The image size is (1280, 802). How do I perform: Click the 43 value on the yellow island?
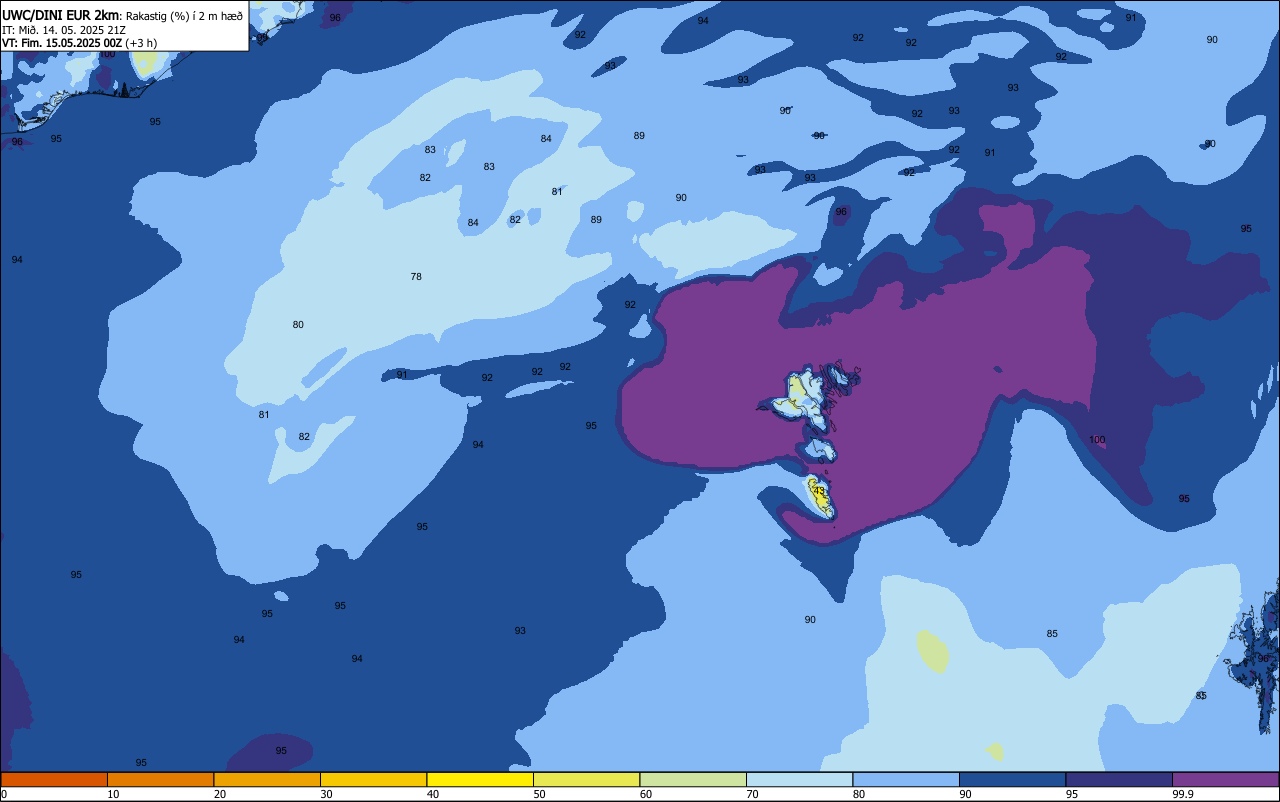pyautogui.click(x=819, y=491)
